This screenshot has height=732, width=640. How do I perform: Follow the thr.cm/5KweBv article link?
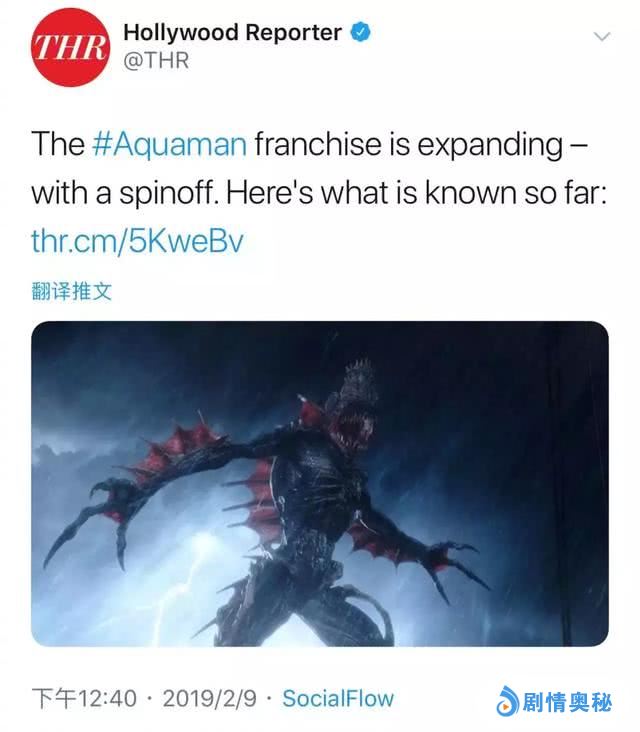[x=137, y=241]
